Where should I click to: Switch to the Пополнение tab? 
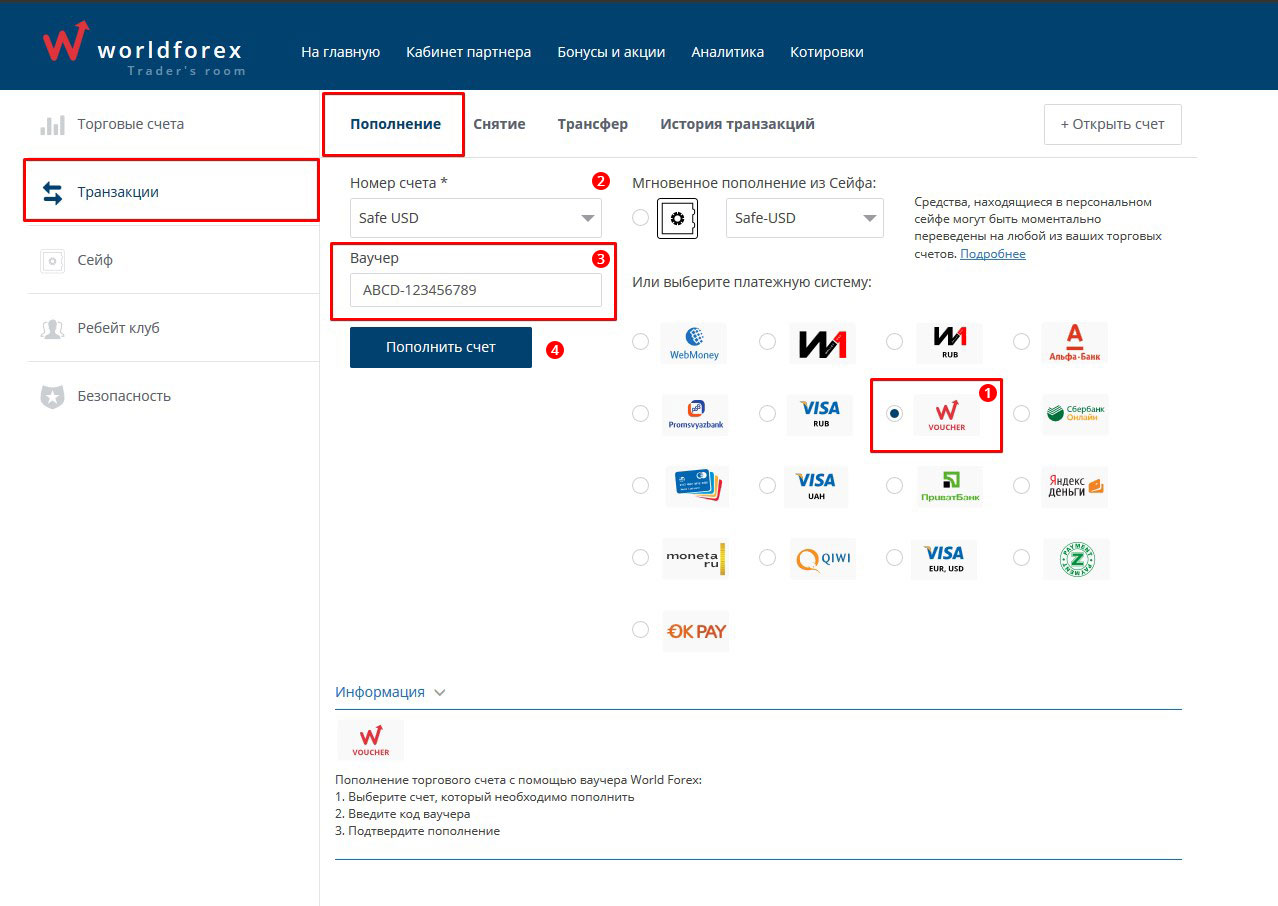point(395,124)
